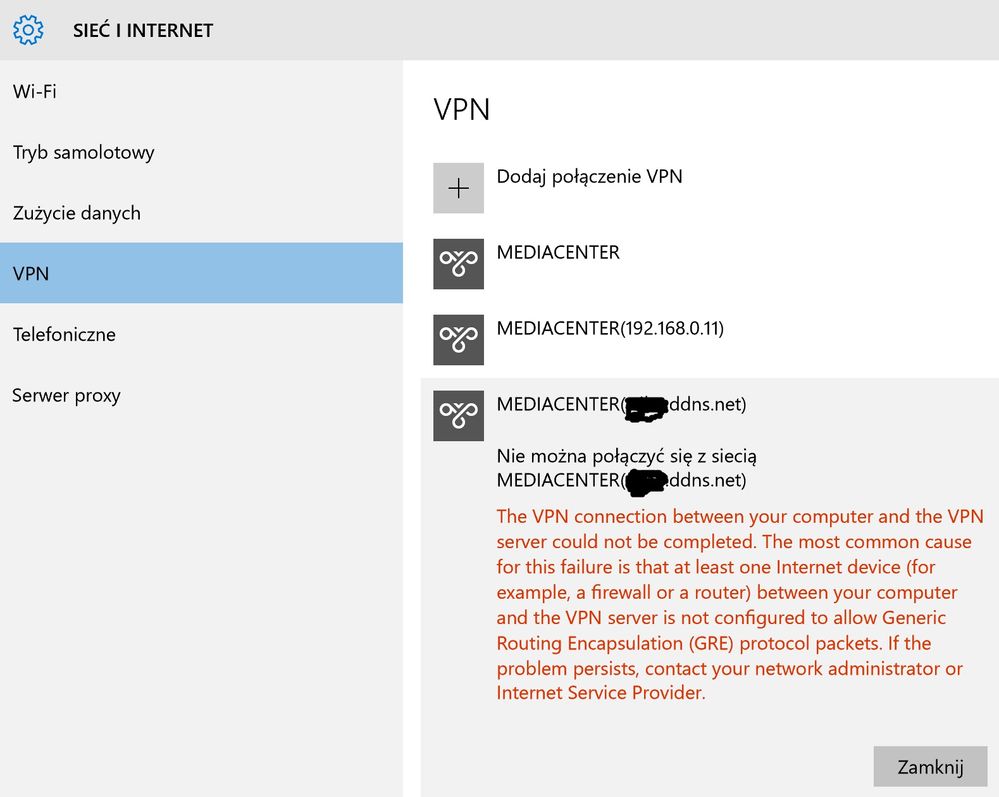This screenshot has height=797, width=999.
Task: Click the MEDIACENTER(192.168.0.11) VPN icon
Action: tap(458, 339)
